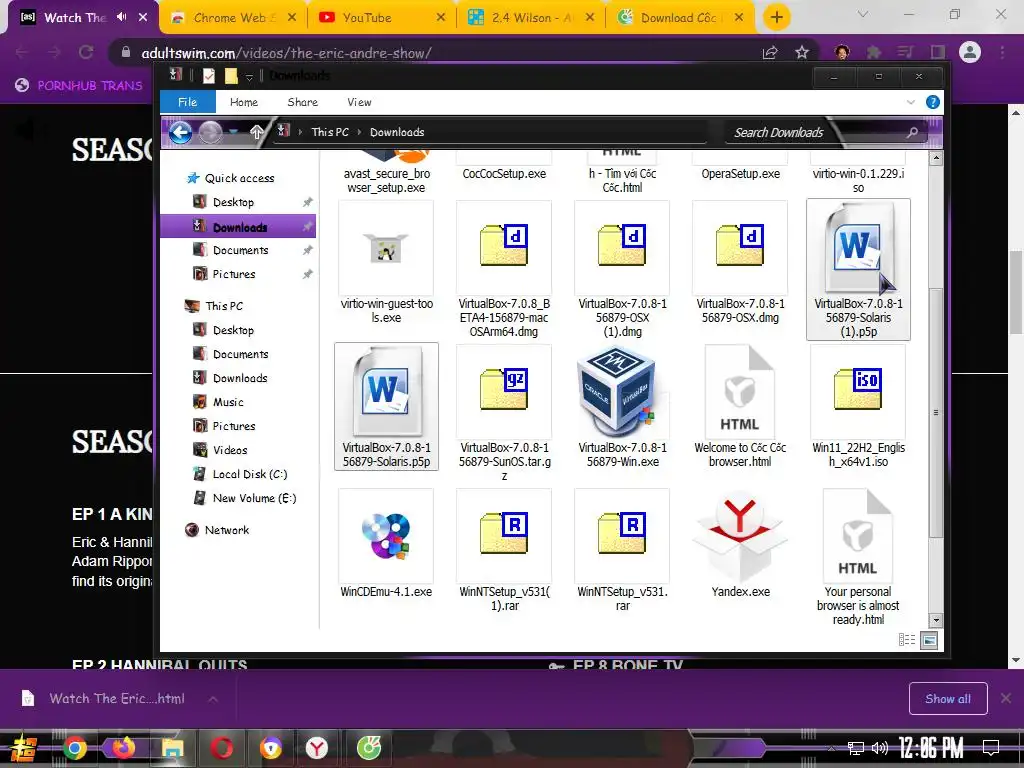The image size is (1024, 768).
Task: Open the View ribbon tab
Action: pos(359,102)
